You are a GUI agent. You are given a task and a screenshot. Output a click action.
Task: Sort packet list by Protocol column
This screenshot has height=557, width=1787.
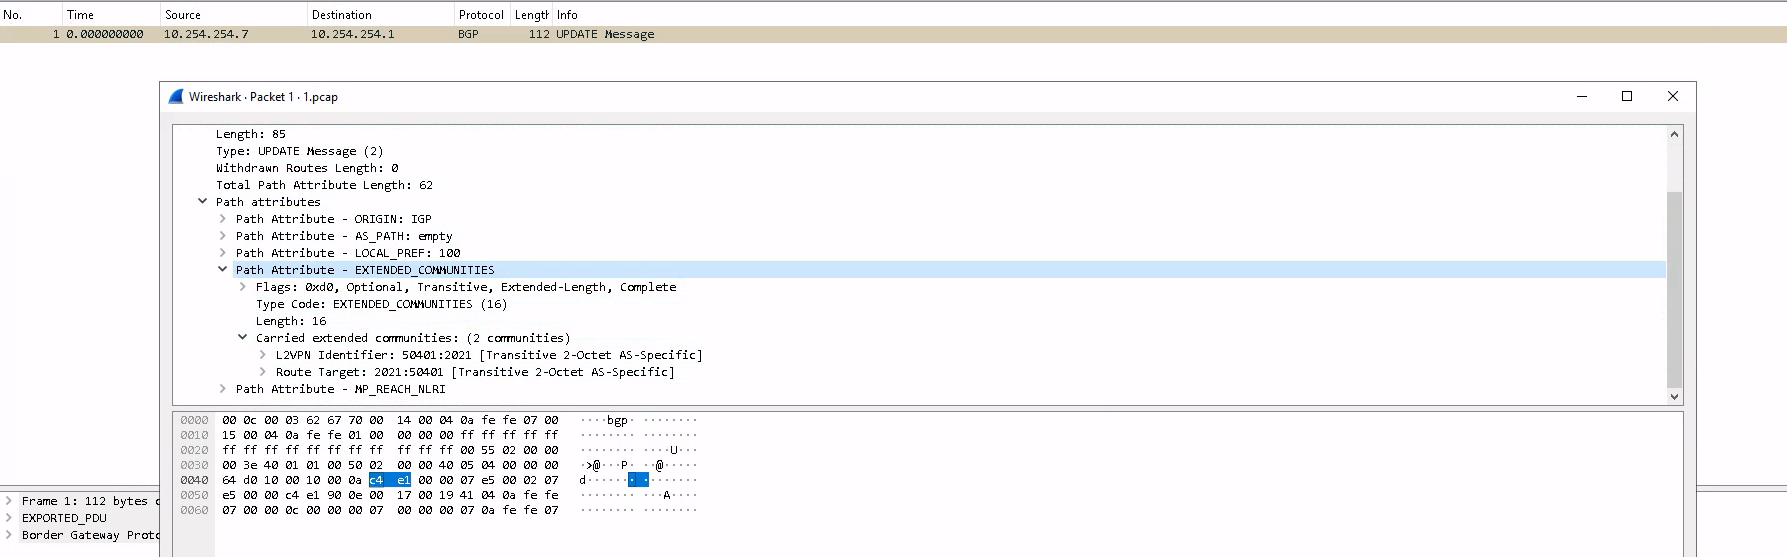[482, 15]
